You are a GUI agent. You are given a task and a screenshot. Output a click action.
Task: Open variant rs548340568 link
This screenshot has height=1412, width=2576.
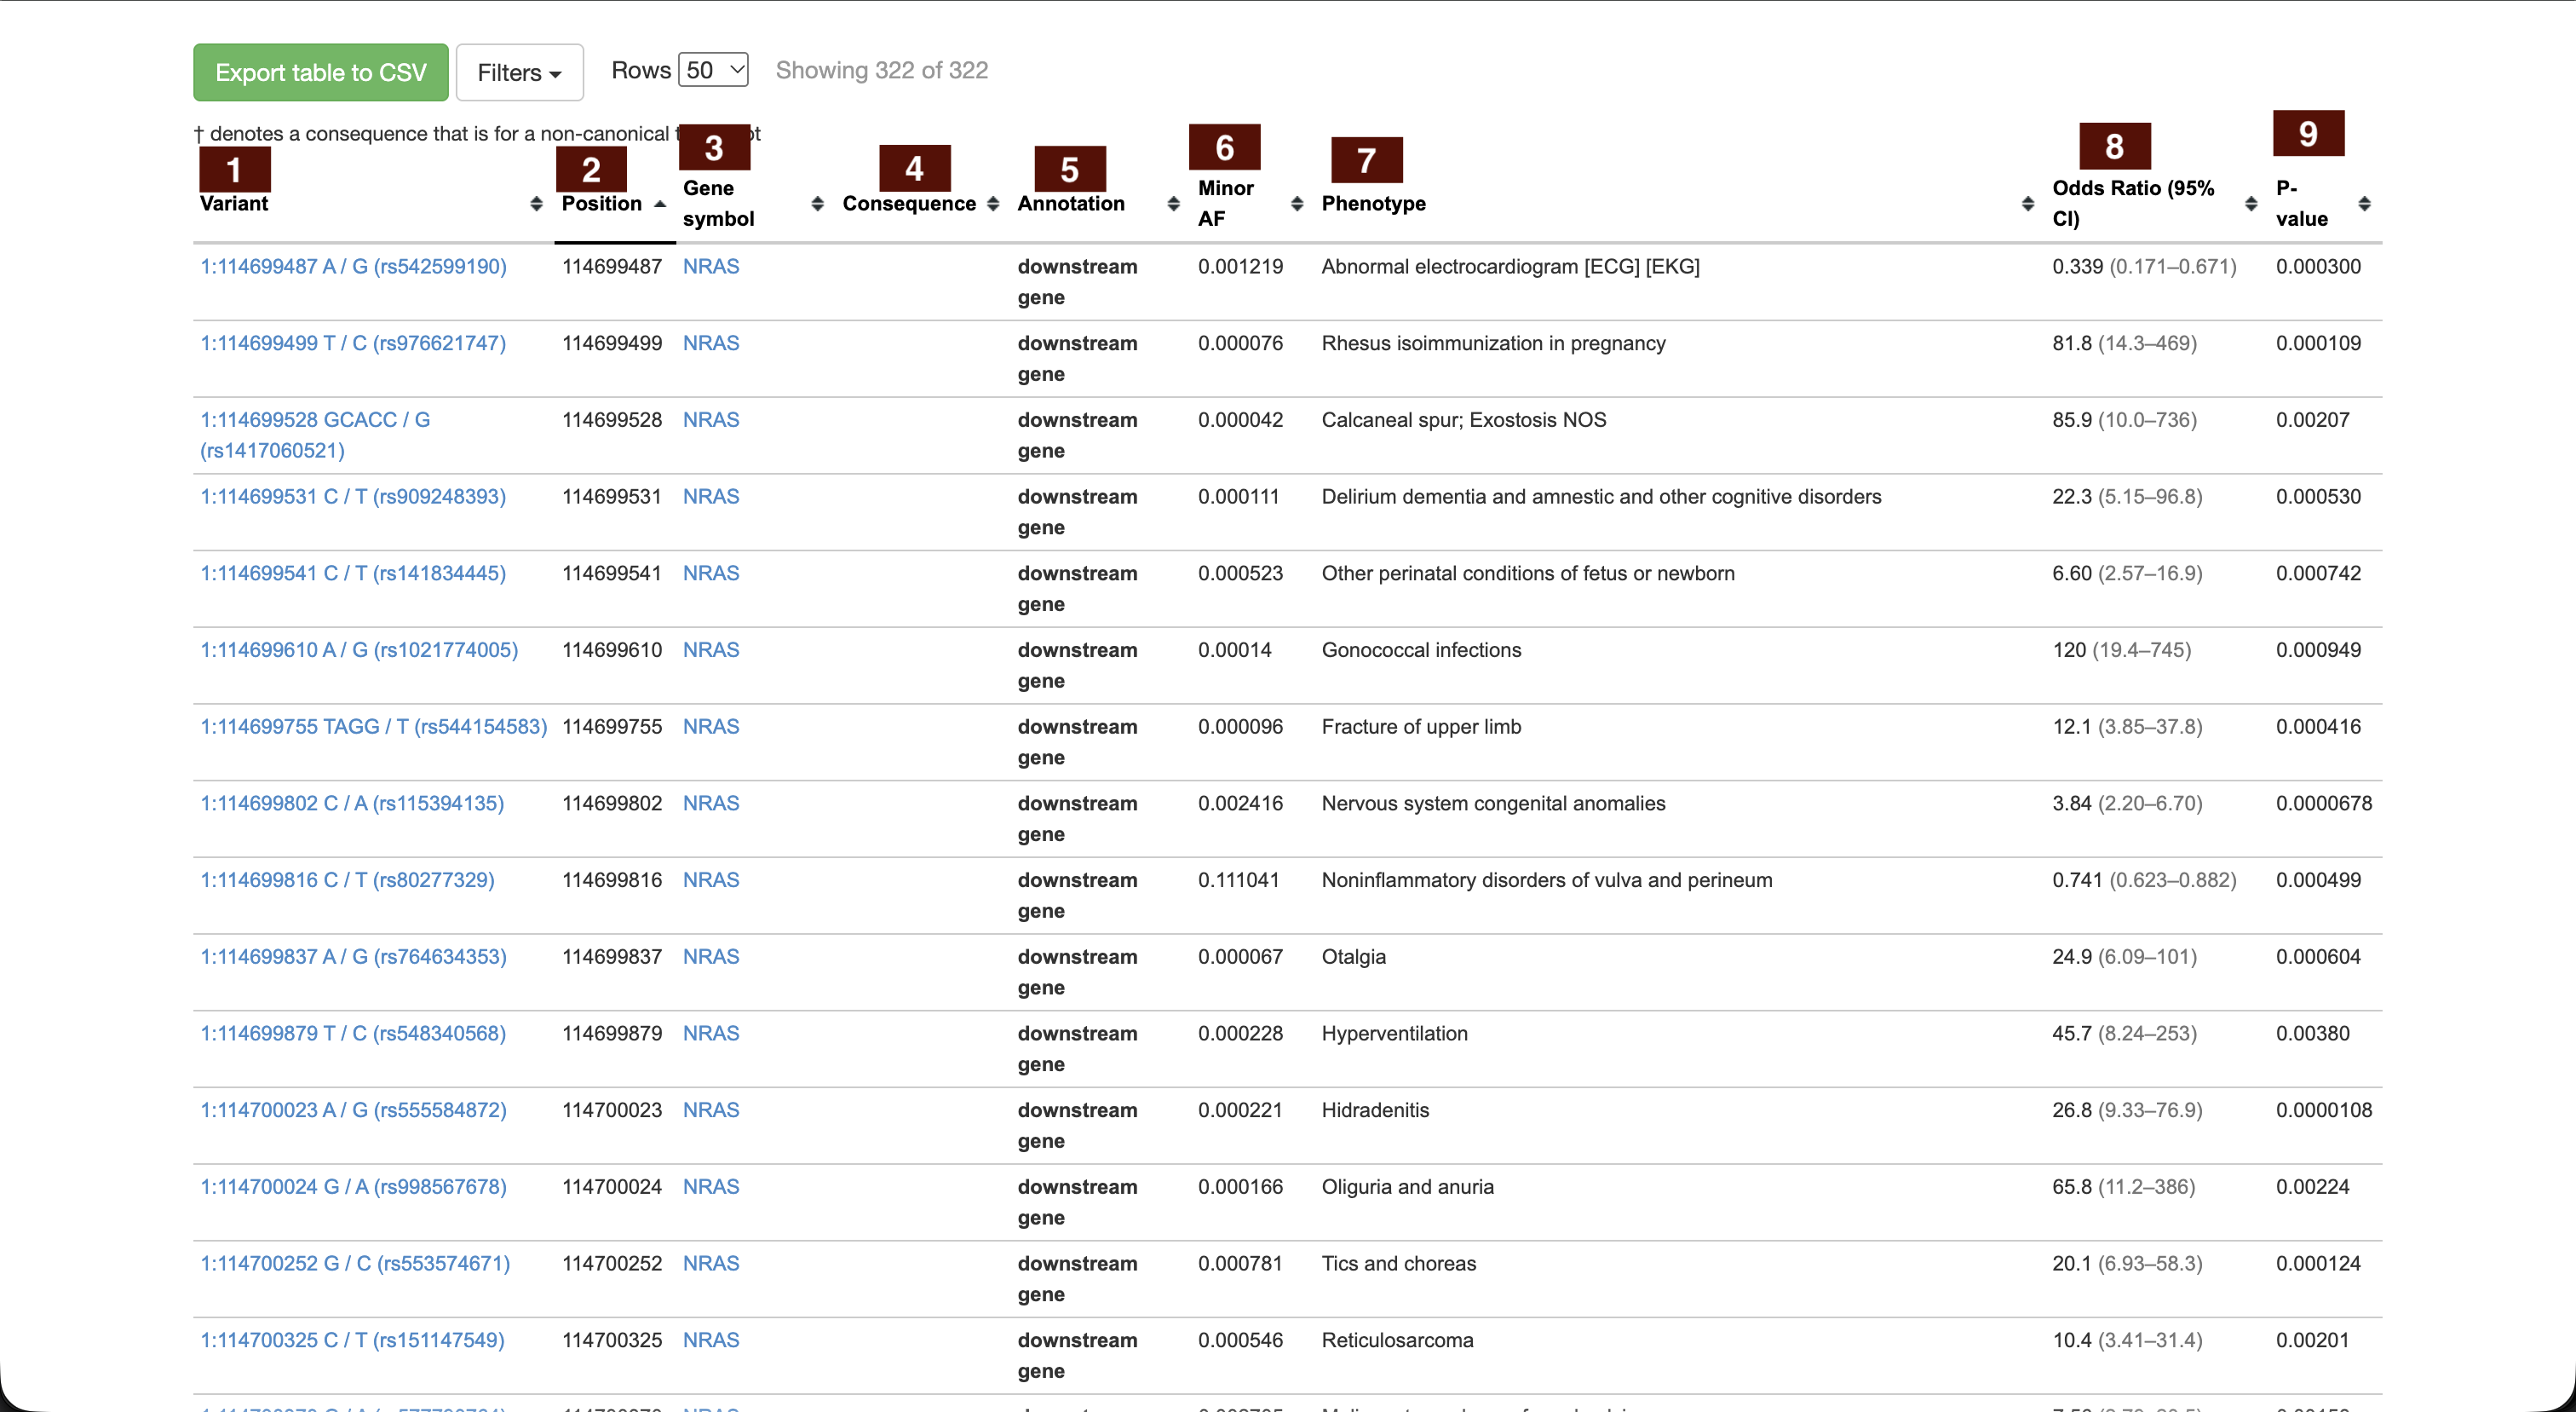click(353, 1033)
